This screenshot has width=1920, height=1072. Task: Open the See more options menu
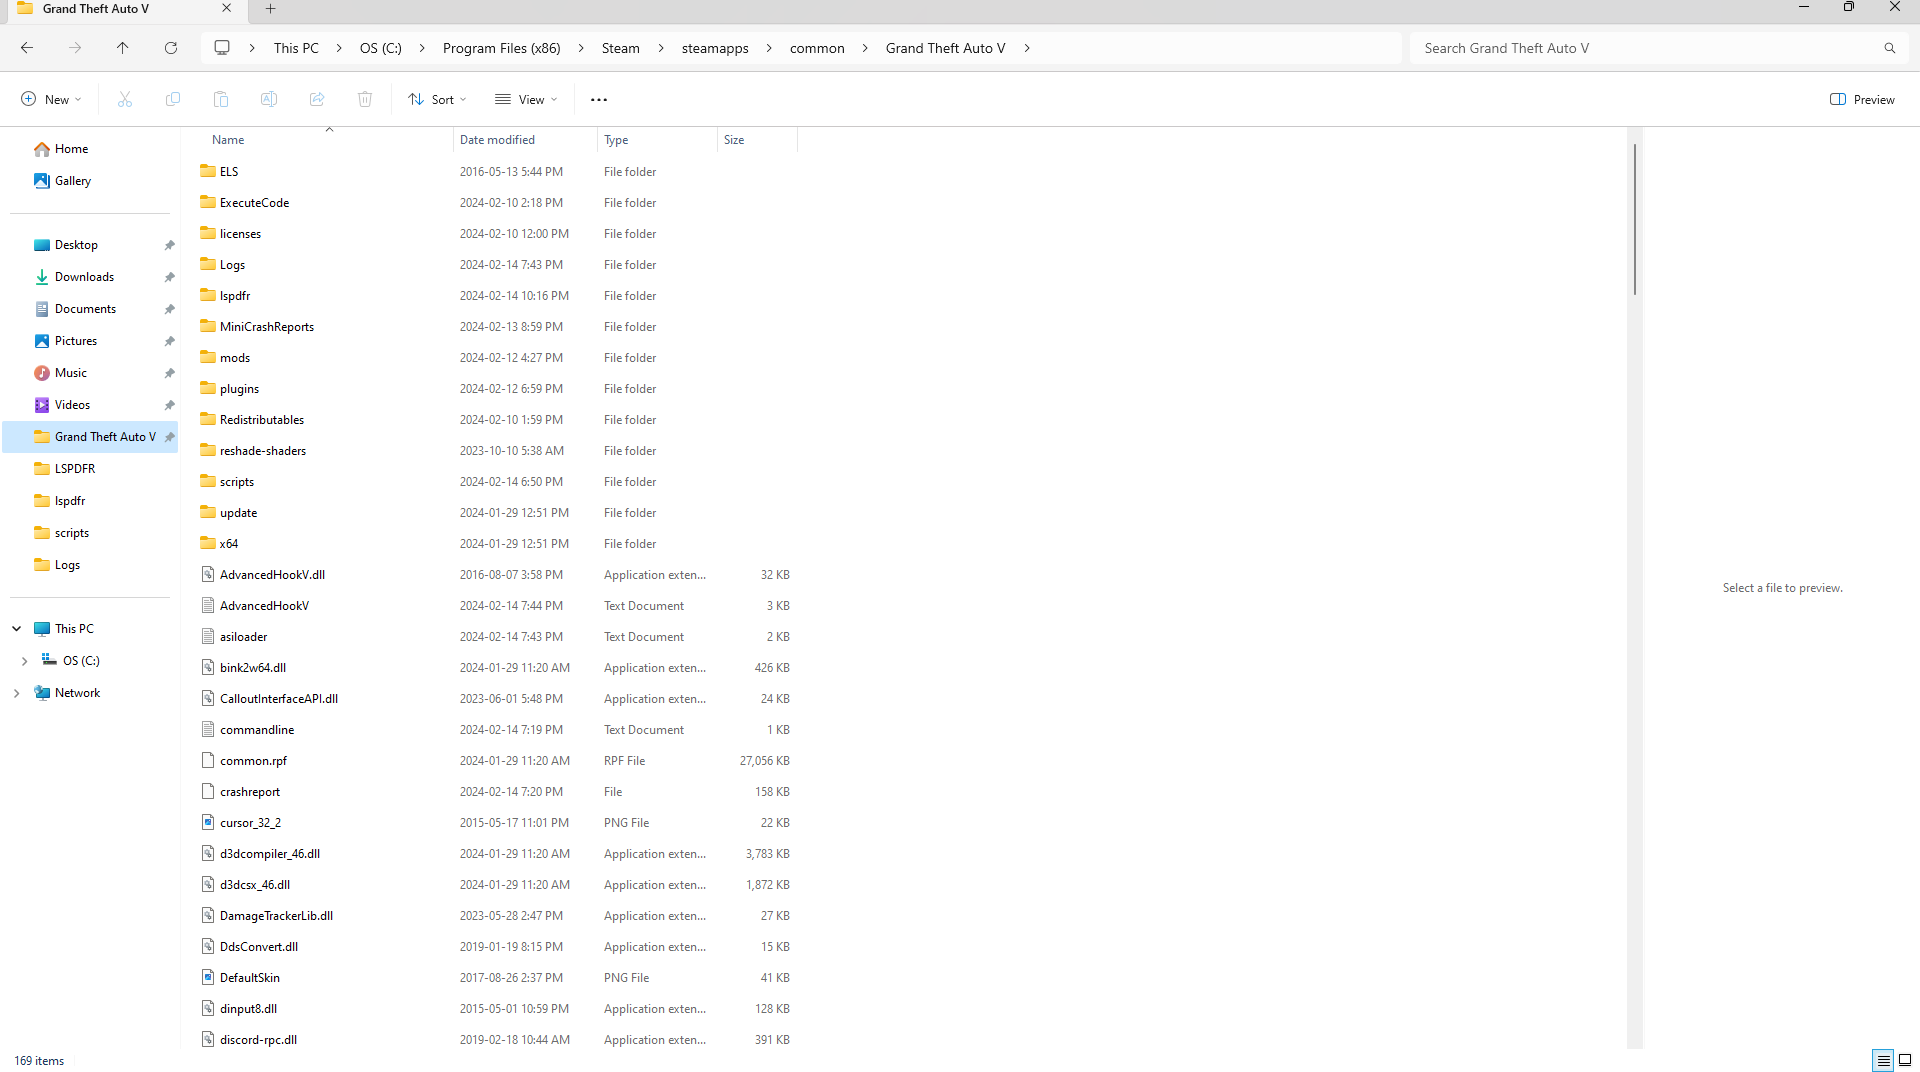tap(599, 99)
